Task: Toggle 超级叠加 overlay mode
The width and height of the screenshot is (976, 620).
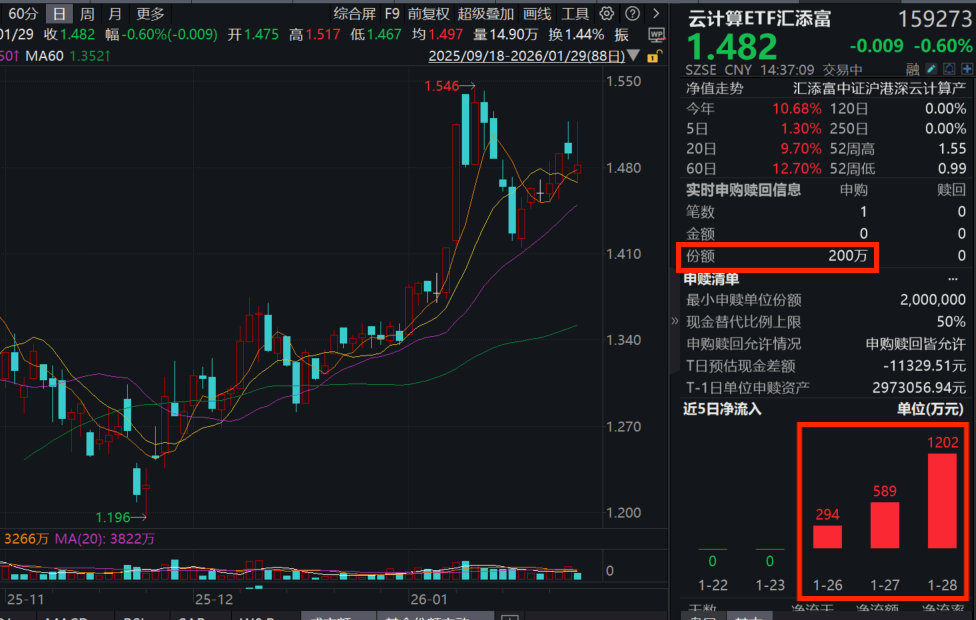Action: 486,13
